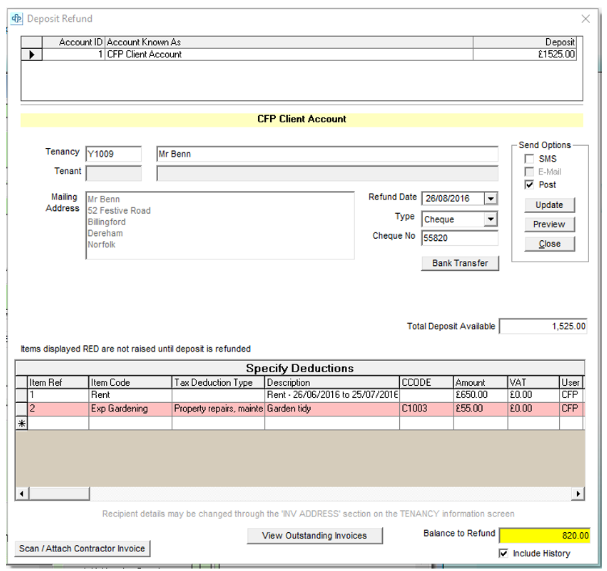Viewport: 607px width, 571px height.
Task: Click the Rent item code cell
Action: click(x=130, y=395)
